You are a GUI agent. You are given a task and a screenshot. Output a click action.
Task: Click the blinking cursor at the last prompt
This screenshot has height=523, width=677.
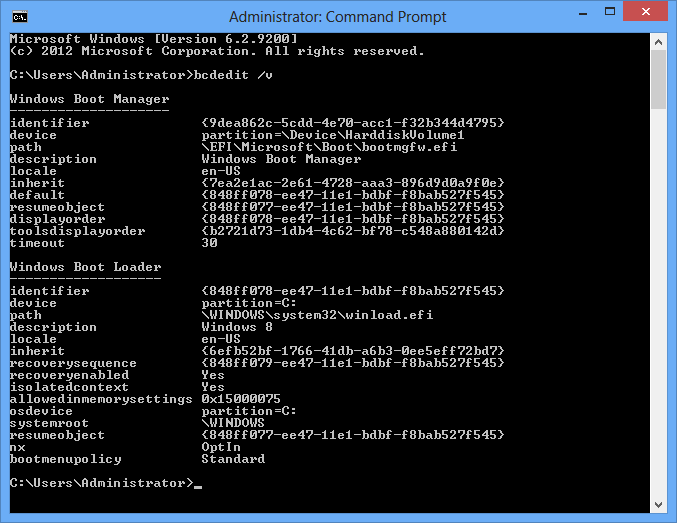pyautogui.click(x=198, y=486)
